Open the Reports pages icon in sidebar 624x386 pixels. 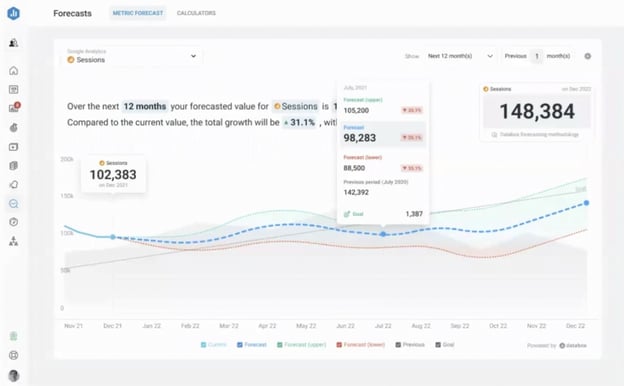(14, 166)
